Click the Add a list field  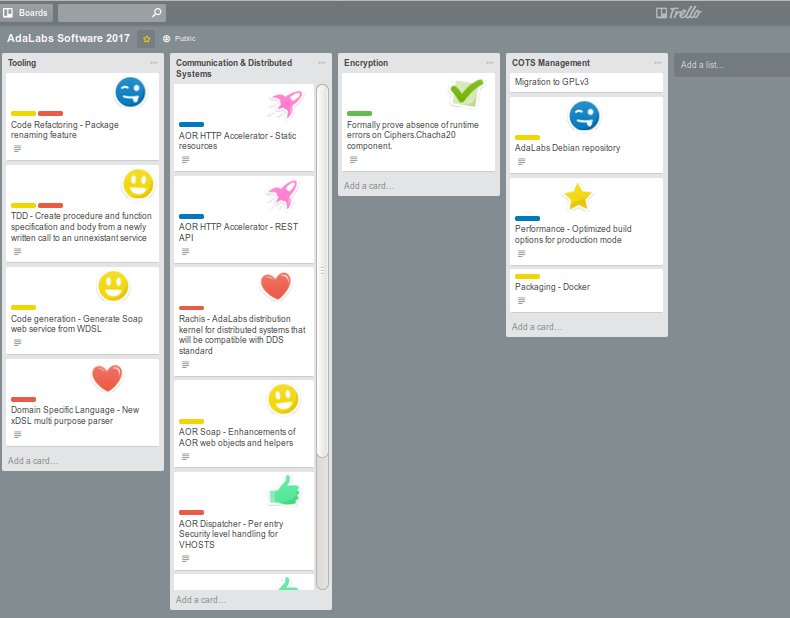732,65
